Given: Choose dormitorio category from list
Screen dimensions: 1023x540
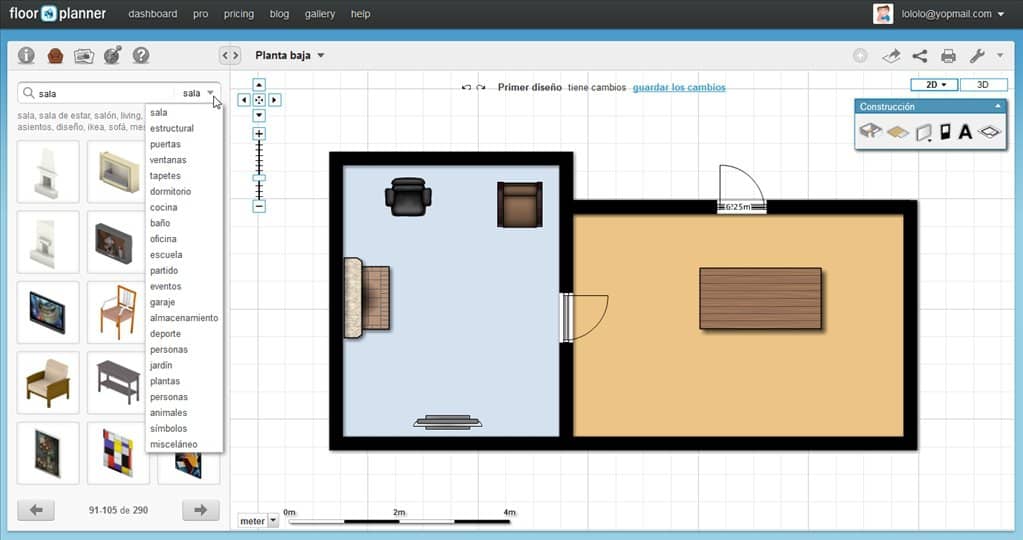Looking at the screenshot, I should [x=171, y=192].
